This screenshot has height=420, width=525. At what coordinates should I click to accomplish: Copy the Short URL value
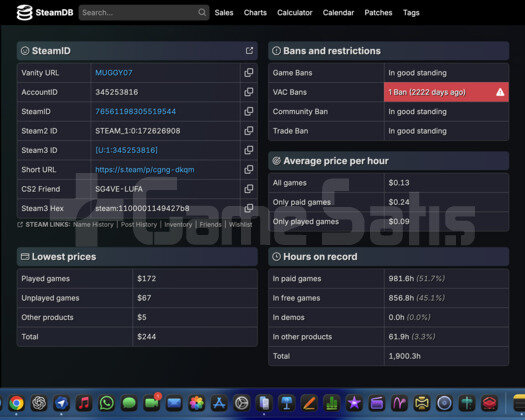248,170
